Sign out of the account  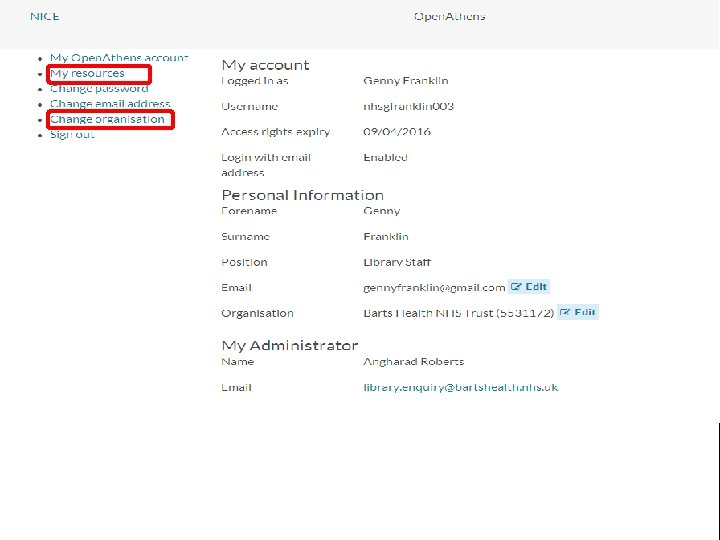72,135
